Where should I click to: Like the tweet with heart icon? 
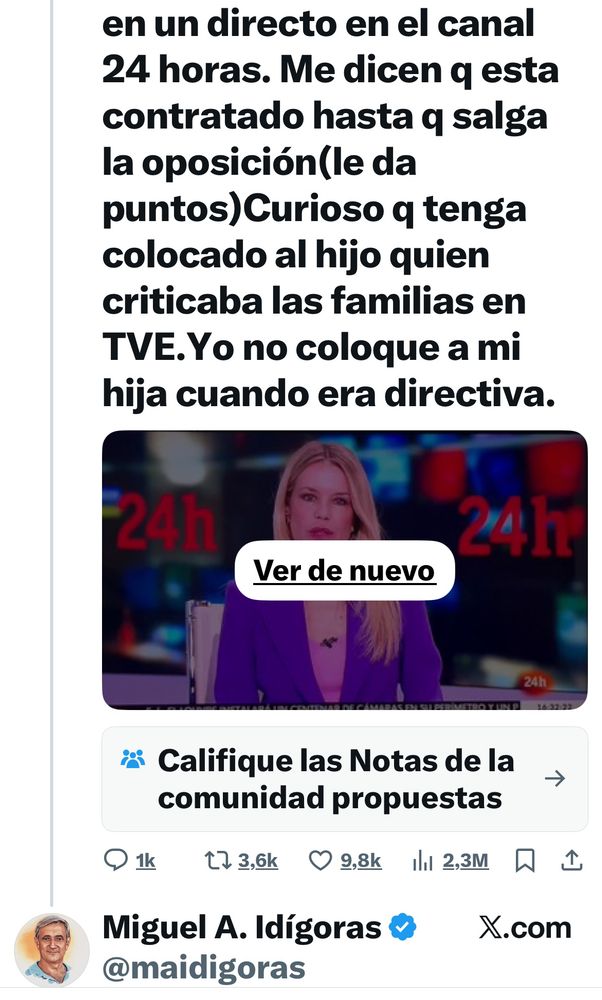(x=320, y=860)
